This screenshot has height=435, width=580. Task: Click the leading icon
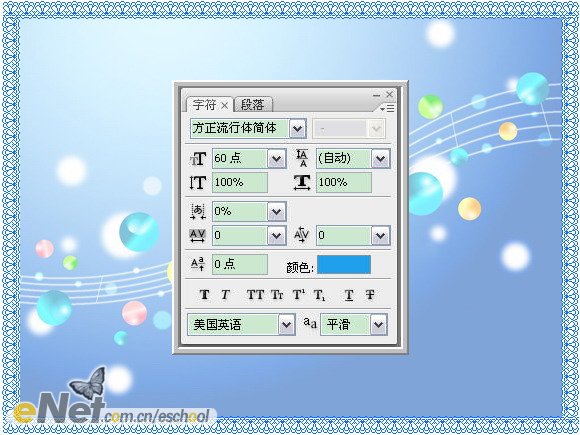click(302, 158)
